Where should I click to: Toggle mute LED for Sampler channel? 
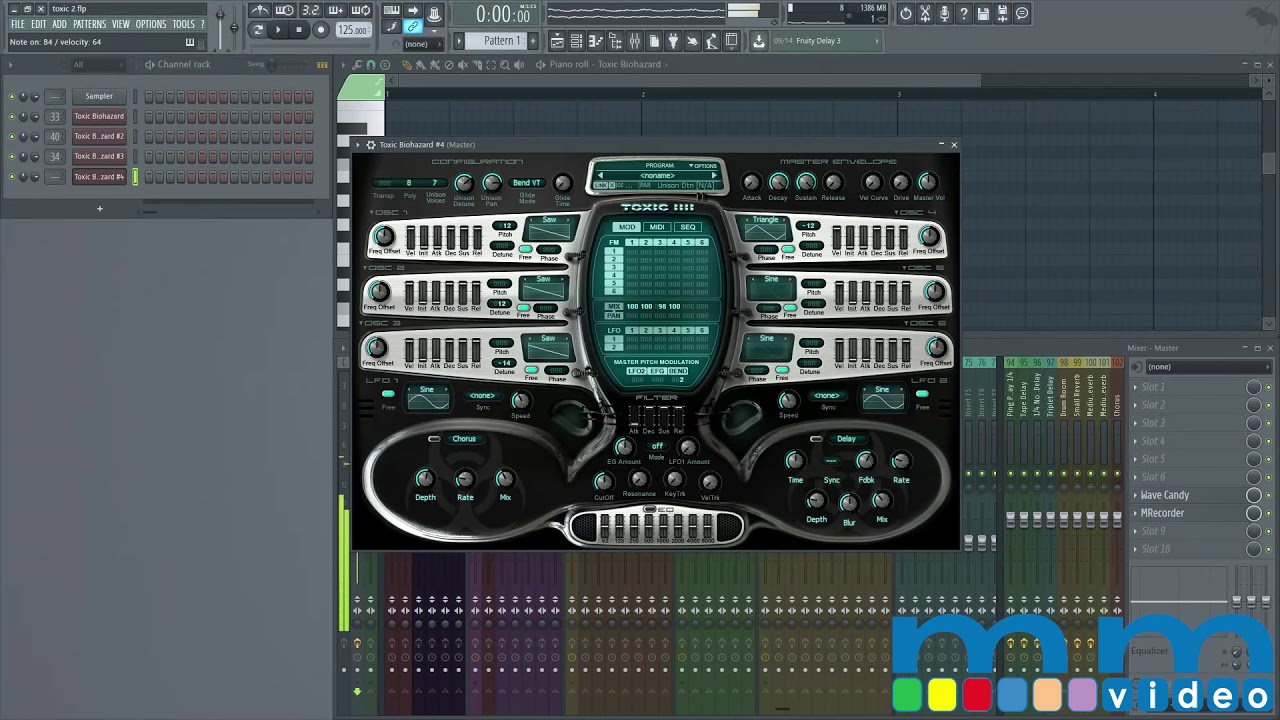pos(12,97)
